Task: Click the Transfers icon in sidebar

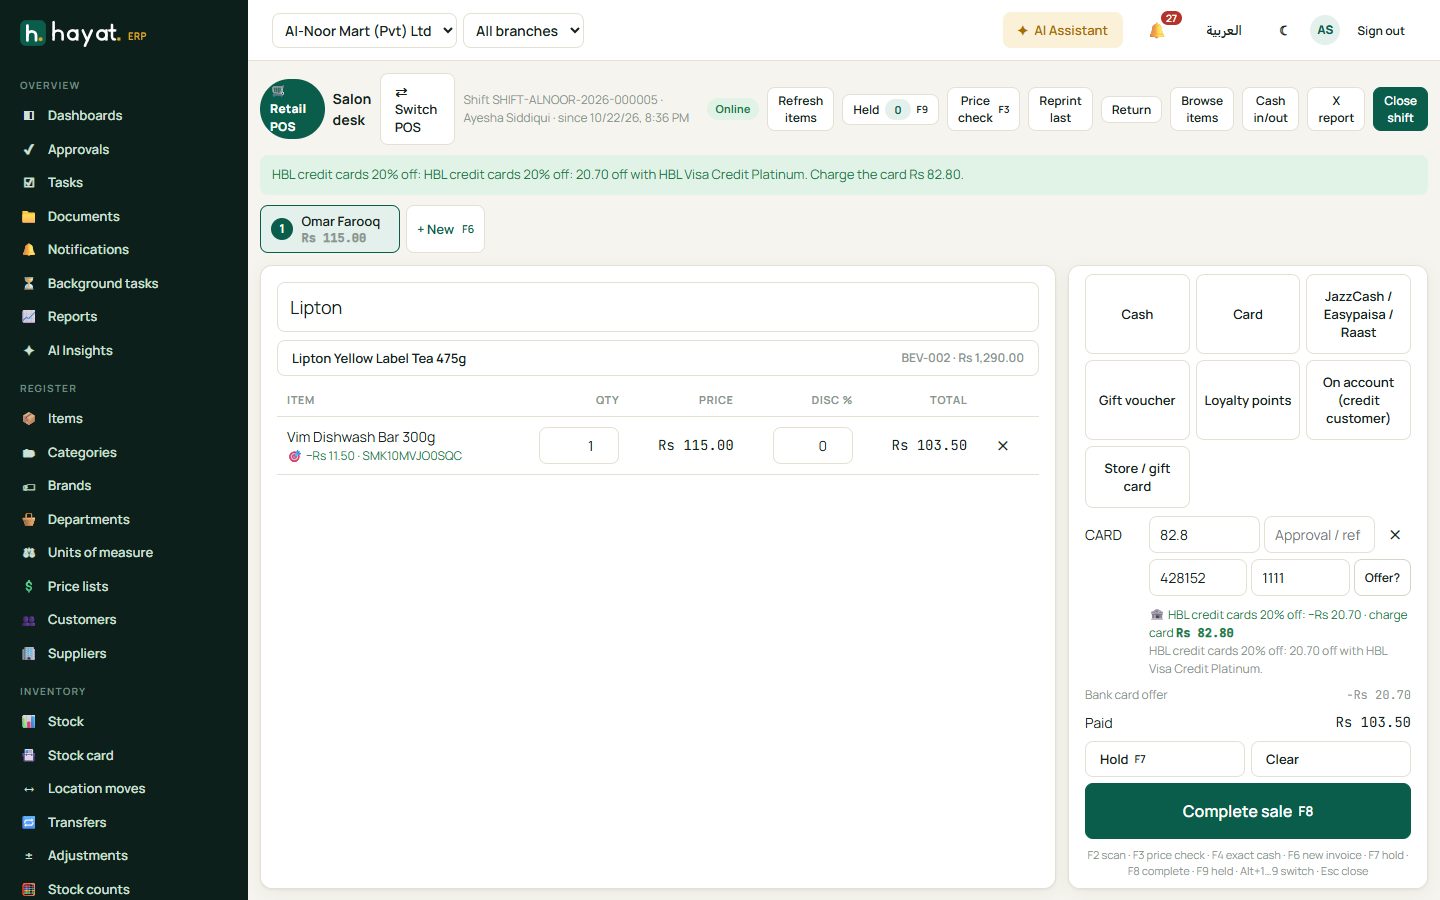Action: tap(29, 823)
